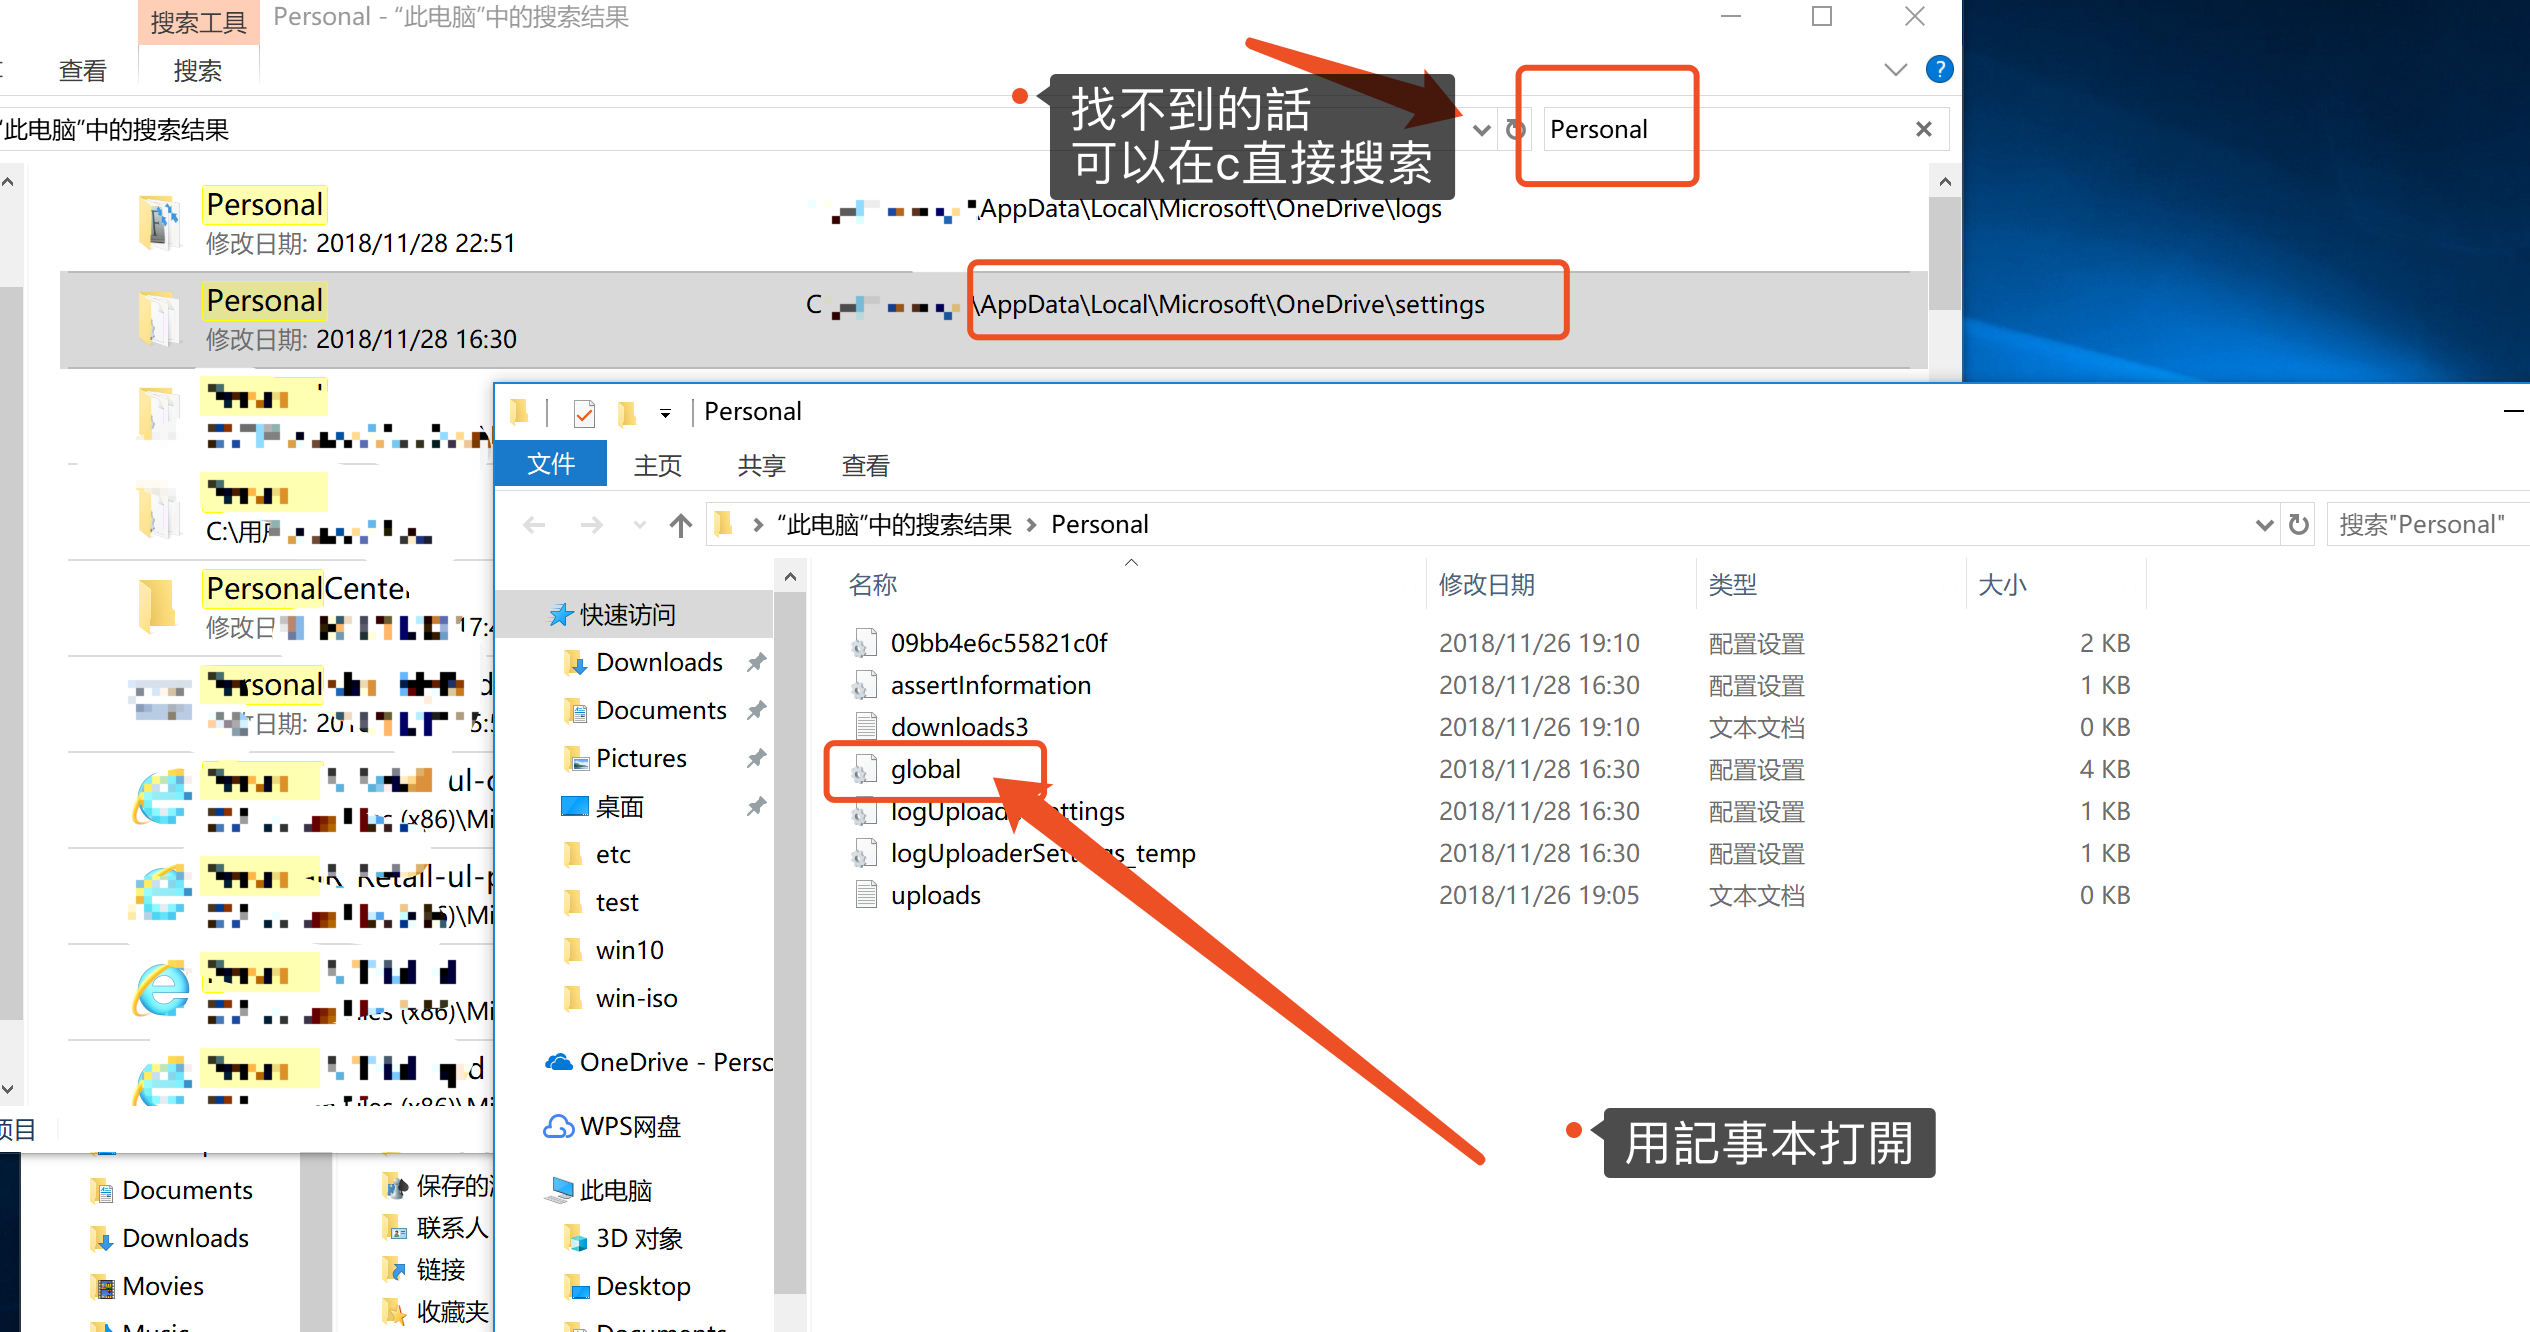Screen dimensions: 2530x1332
Task: Expand the quick access toolbar customize dropdown
Action: [x=665, y=413]
